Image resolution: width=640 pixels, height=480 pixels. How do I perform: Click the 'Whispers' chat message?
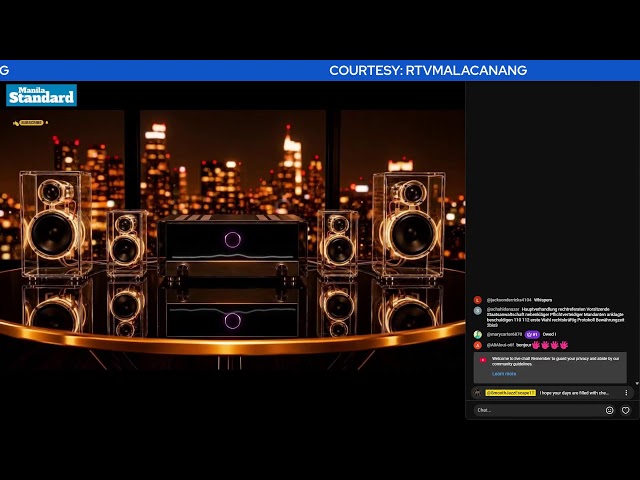coord(543,300)
